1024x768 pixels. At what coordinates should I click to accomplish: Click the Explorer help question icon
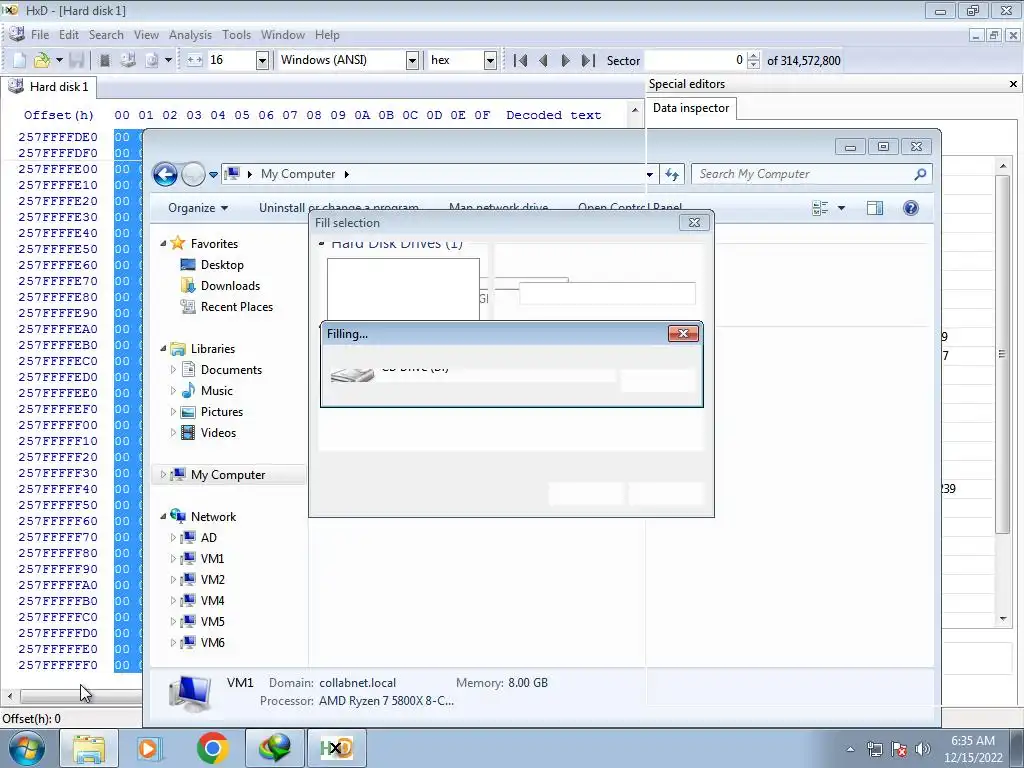[911, 208]
